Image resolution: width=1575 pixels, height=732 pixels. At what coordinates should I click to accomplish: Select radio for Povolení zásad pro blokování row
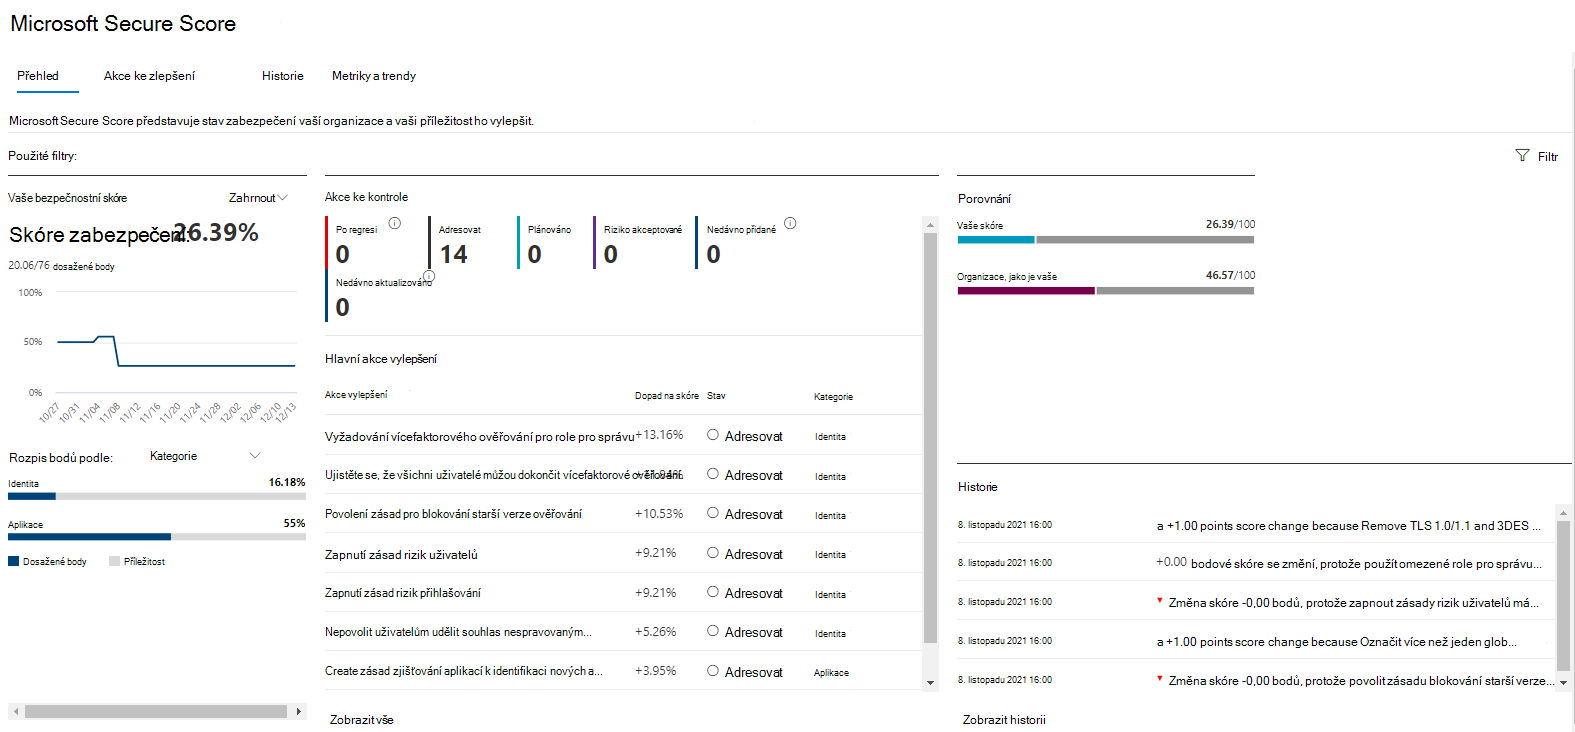click(713, 513)
